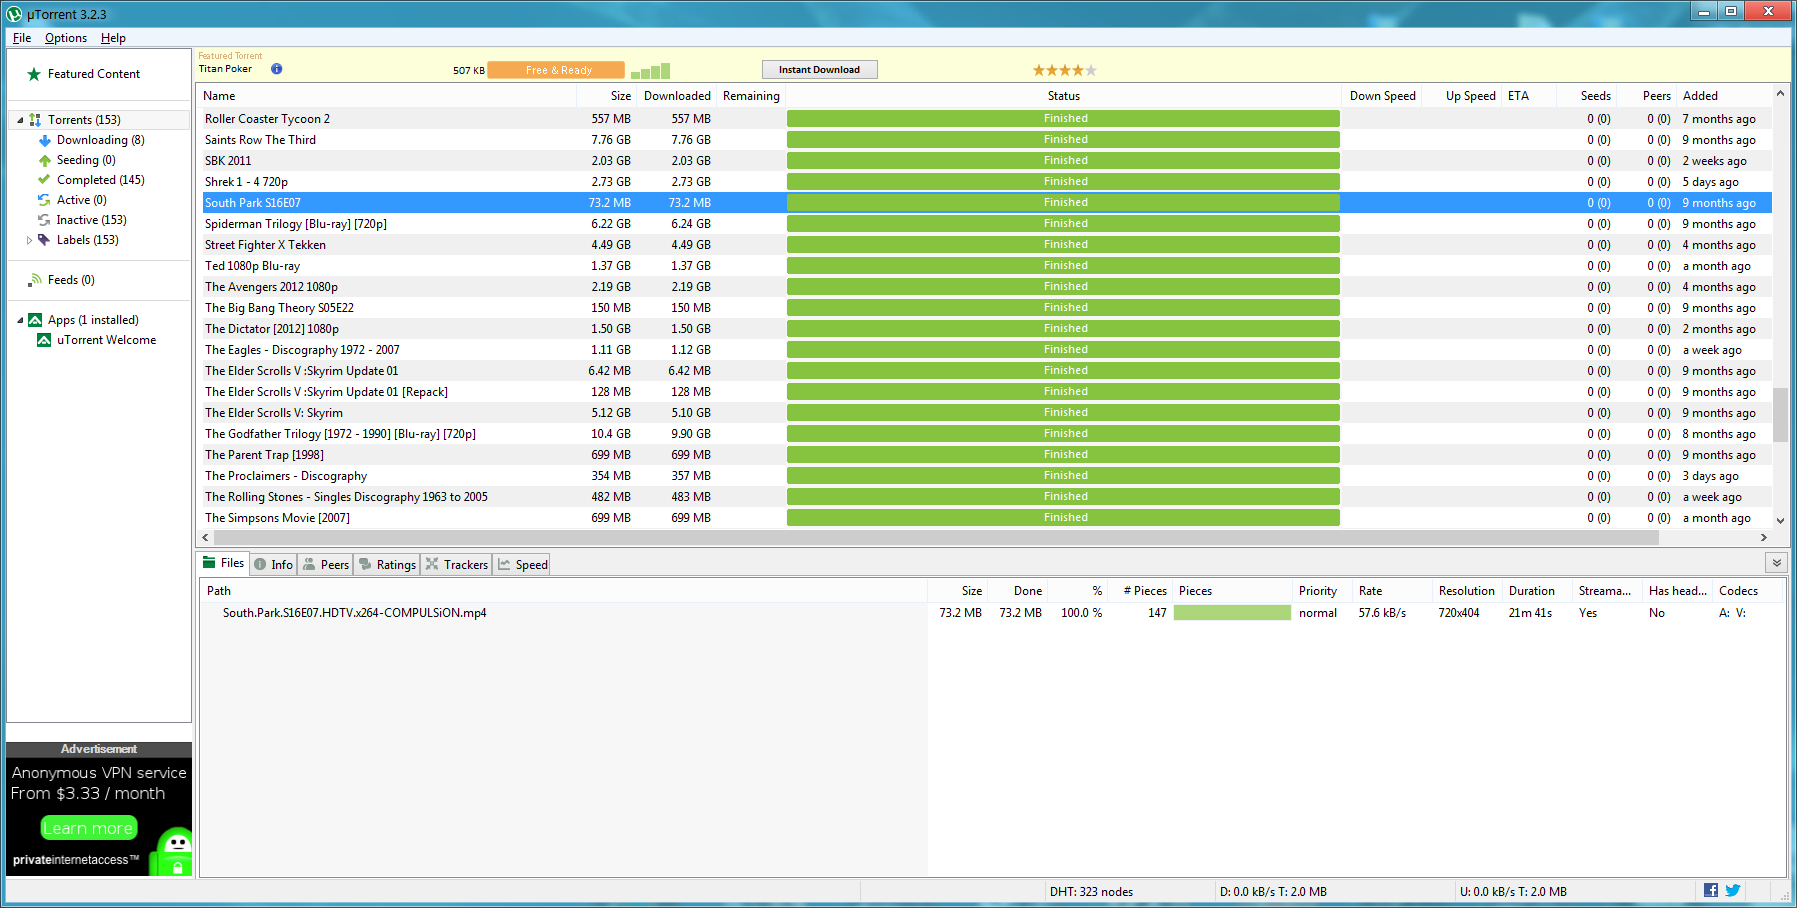Open the uTorrent Welcome app icon
This screenshot has width=1797, height=908.
[44, 340]
